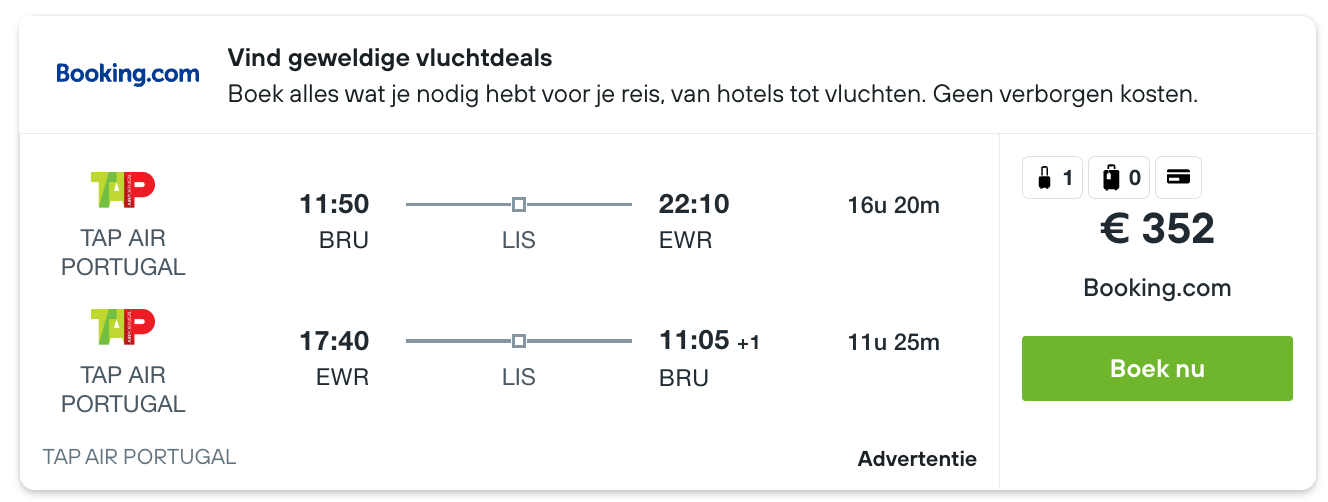Select the 17:40 departure time from EWR
The image size is (1328, 502).
tap(334, 342)
